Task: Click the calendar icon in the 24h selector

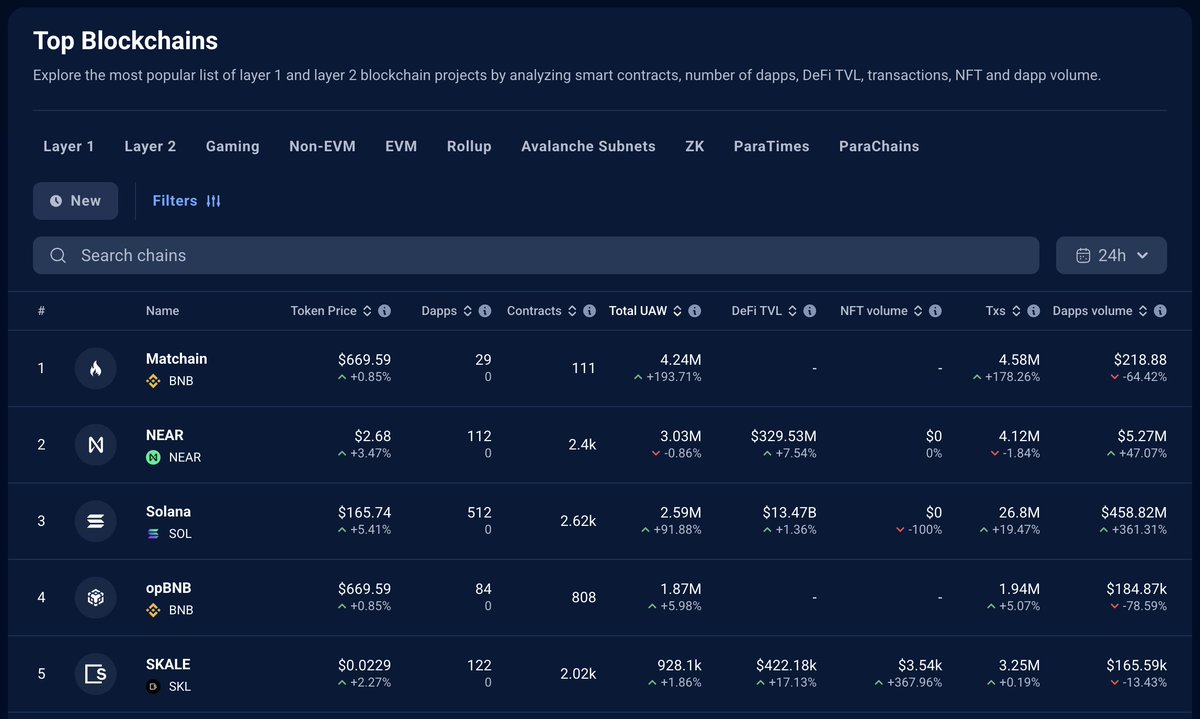Action: coord(1083,256)
